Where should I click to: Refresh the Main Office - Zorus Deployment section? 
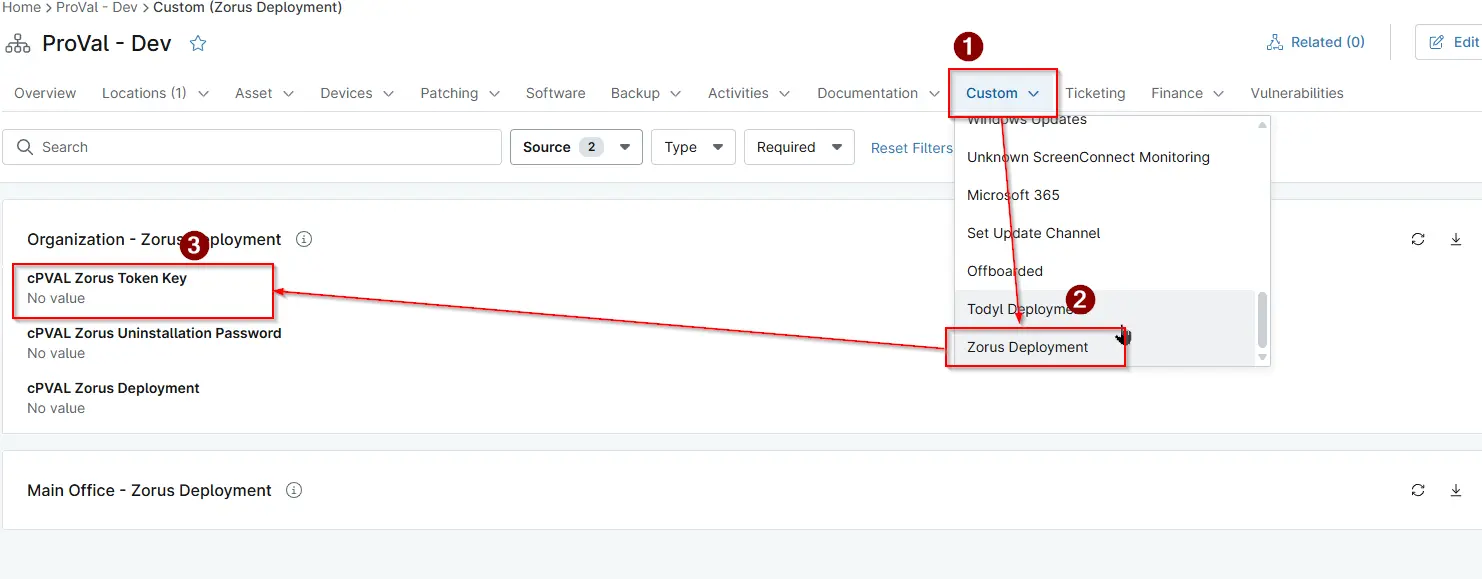click(1418, 490)
